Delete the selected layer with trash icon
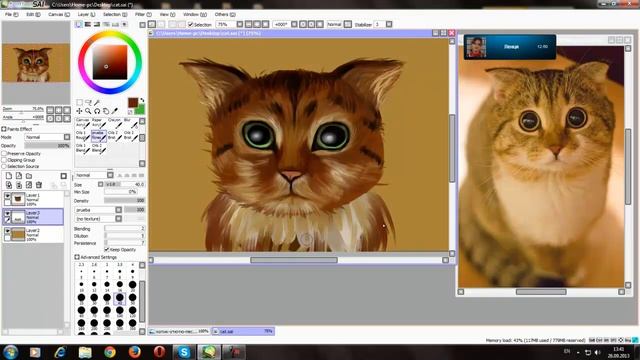 pos(39,185)
